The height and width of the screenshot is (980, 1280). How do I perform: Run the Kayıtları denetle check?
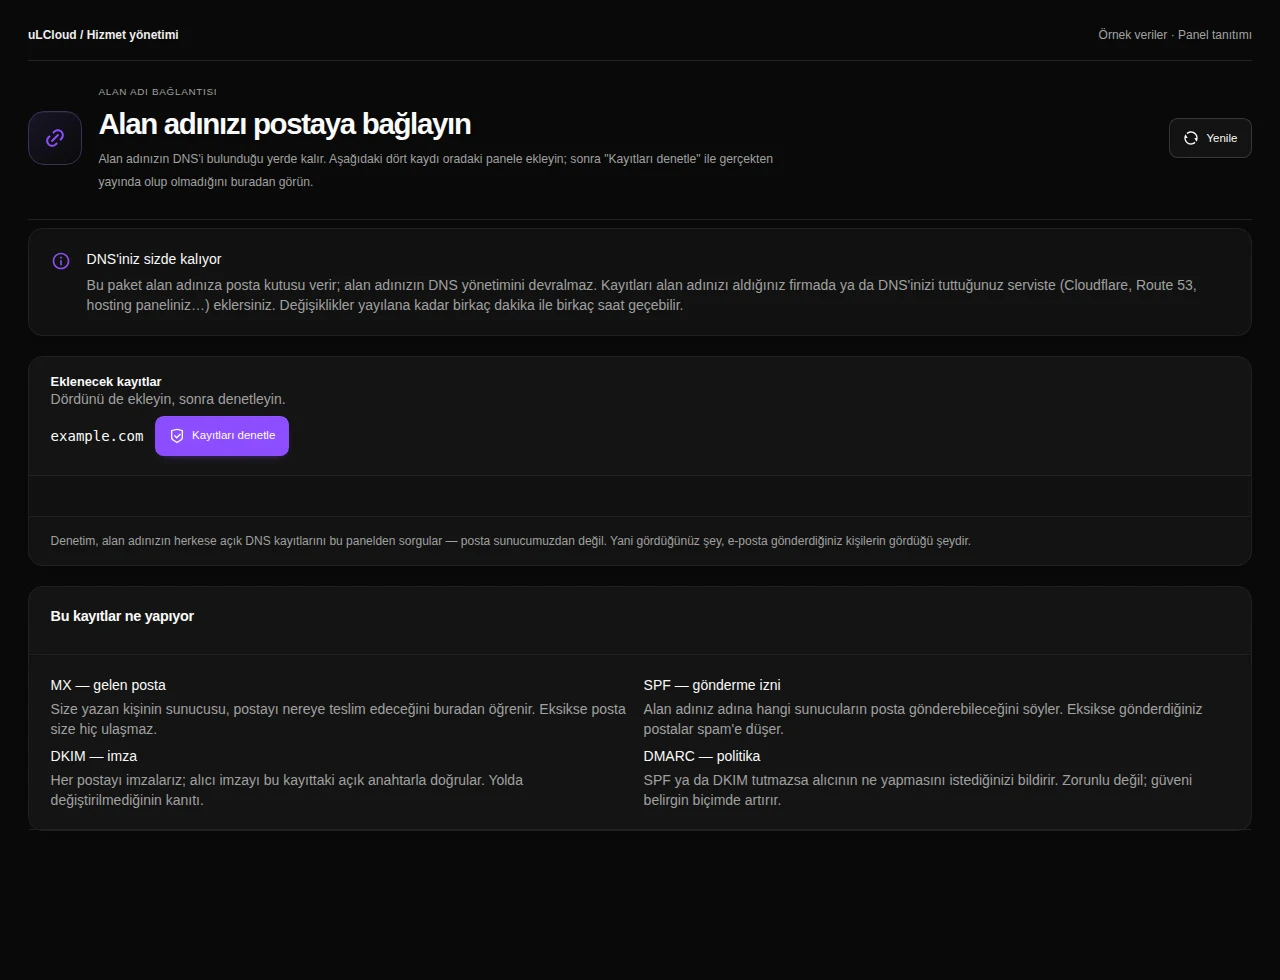222,436
